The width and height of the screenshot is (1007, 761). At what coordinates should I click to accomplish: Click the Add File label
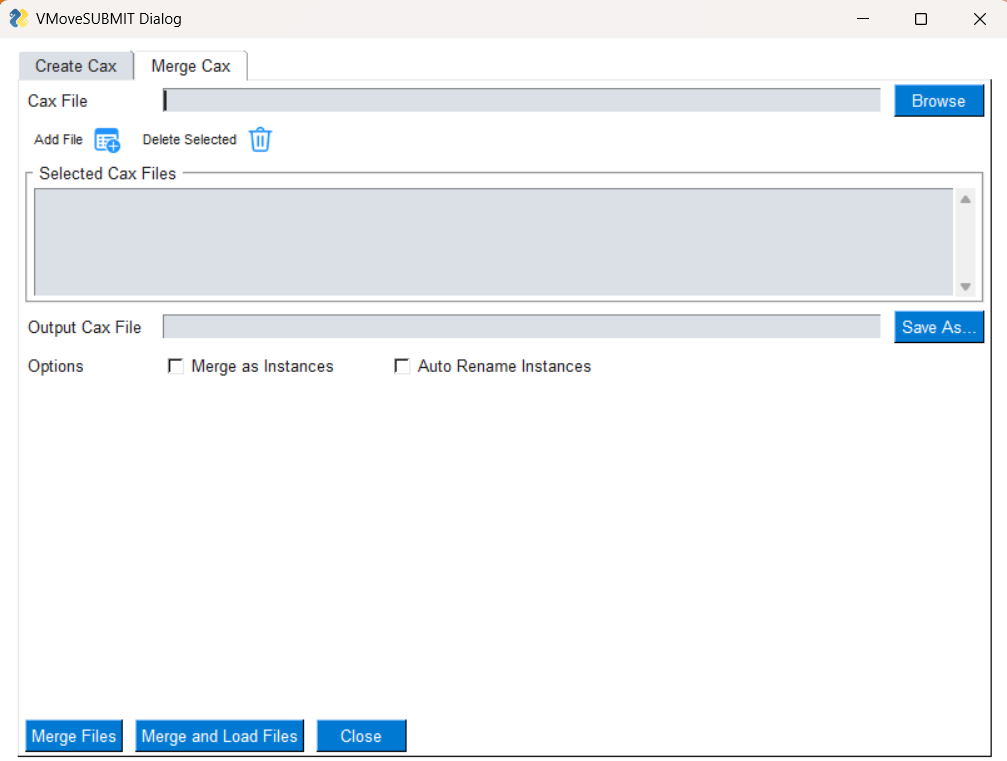pyautogui.click(x=58, y=139)
